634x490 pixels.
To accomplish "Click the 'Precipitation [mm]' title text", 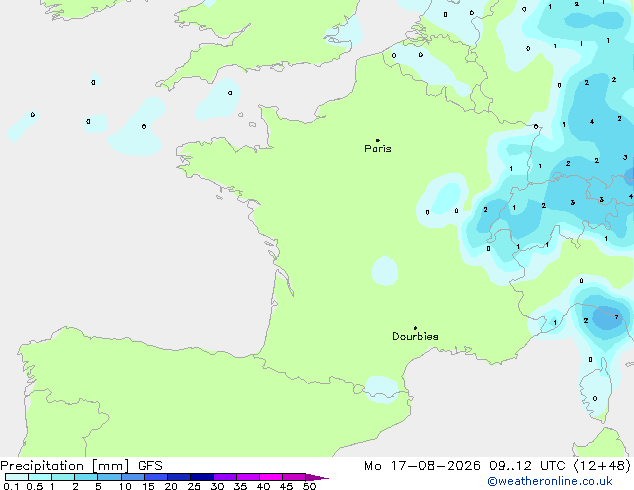I will 65,466.
